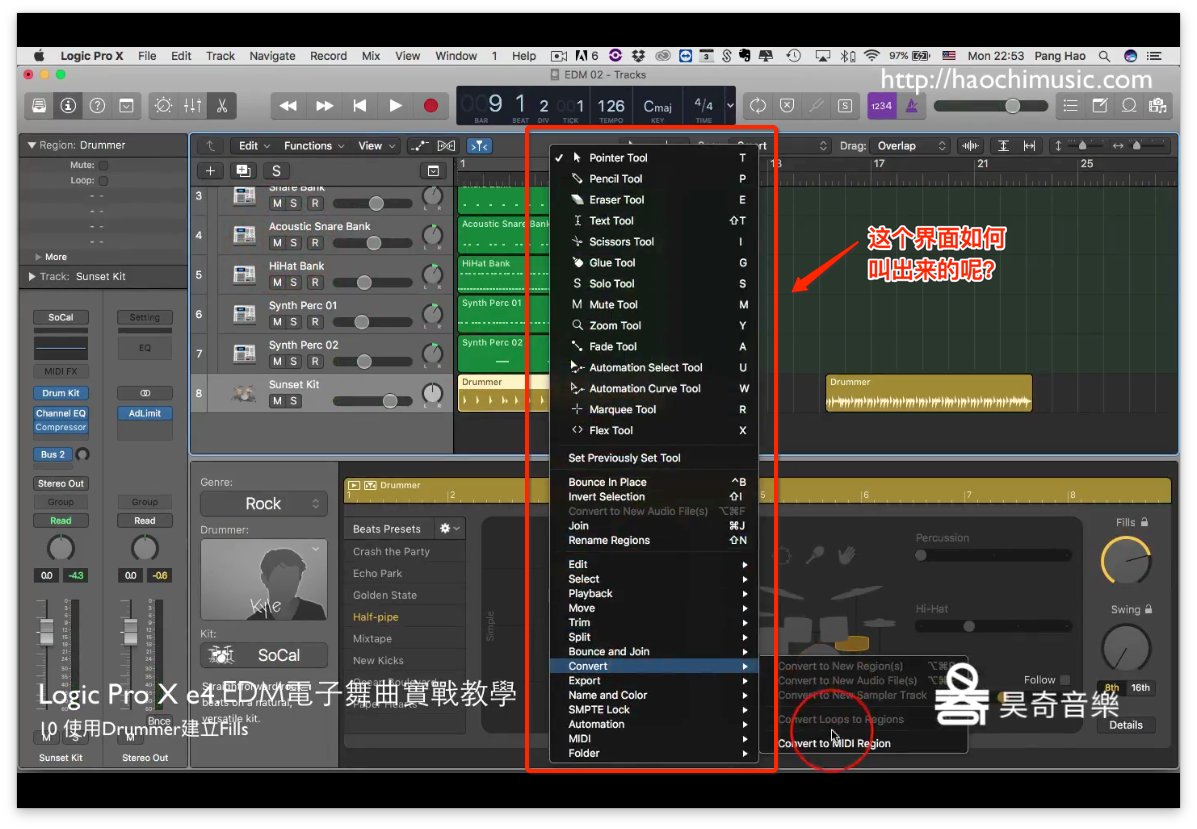Toggle the metronome click button
1197x829 pixels.
point(911,106)
